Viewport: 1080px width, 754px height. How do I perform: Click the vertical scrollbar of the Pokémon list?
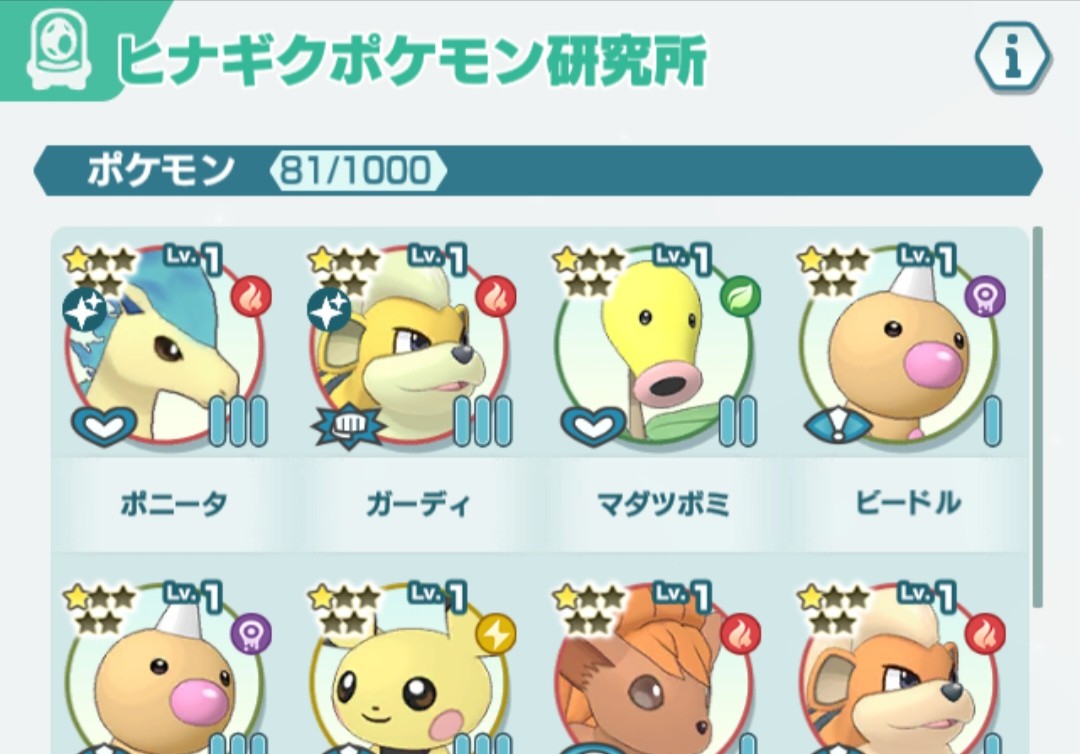(x=1037, y=417)
